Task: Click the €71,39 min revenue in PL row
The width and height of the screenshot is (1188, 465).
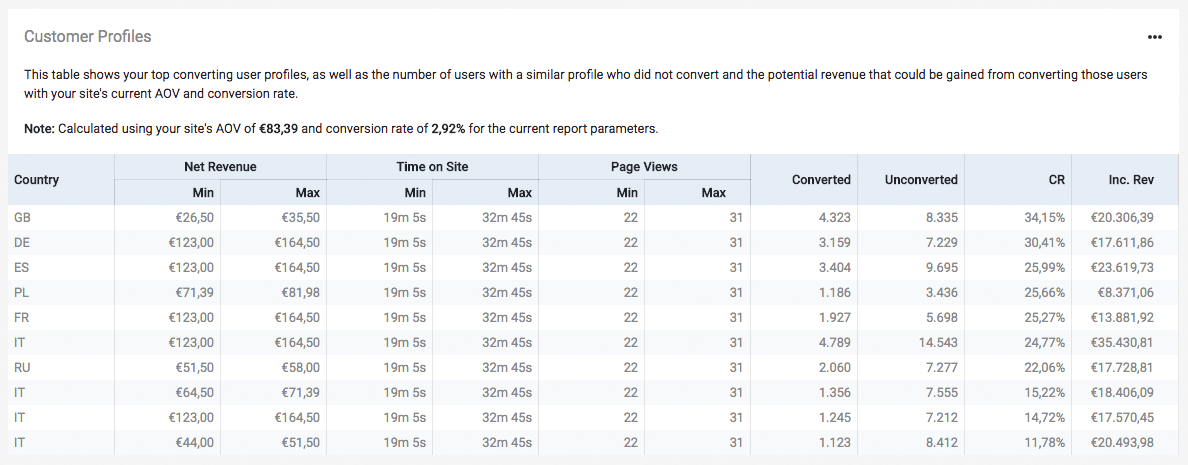Action: pos(196,292)
